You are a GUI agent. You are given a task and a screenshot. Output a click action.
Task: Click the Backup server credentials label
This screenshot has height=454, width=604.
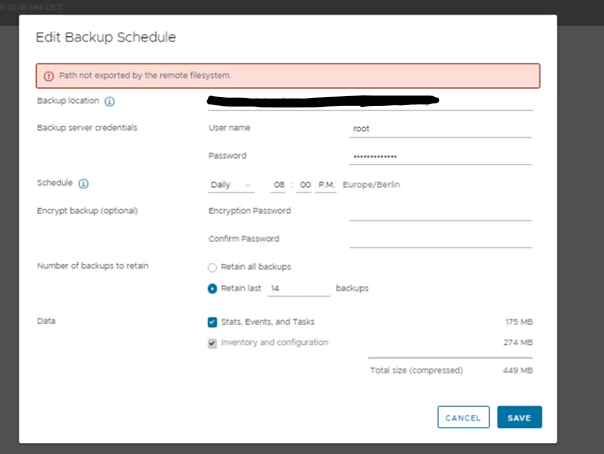pyautogui.click(x=87, y=128)
